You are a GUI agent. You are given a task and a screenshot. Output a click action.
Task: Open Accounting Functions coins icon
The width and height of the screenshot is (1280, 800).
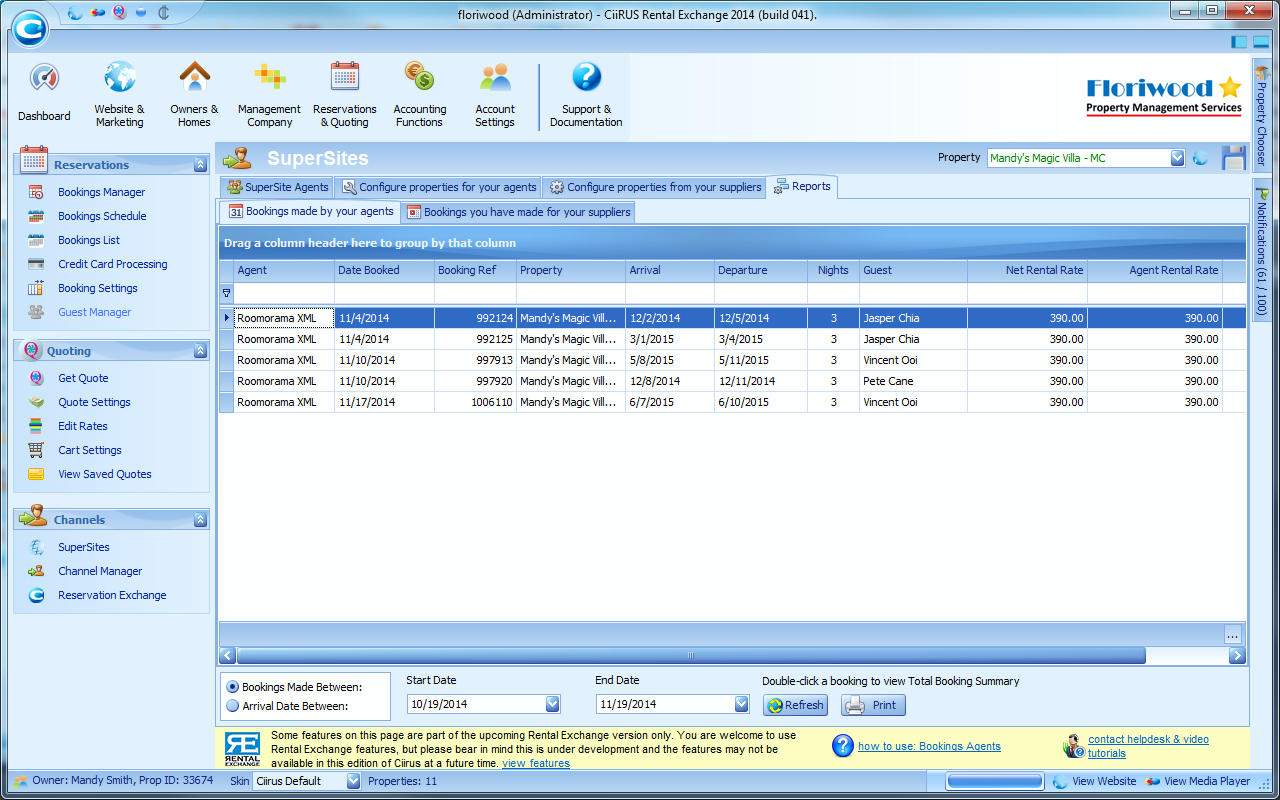click(x=419, y=77)
